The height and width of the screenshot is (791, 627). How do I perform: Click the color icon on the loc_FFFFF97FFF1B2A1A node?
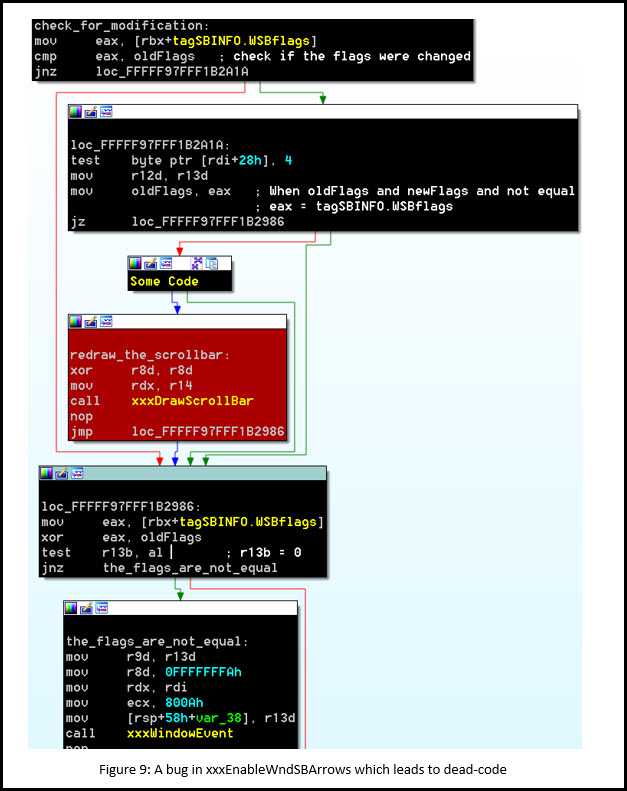pyautogui.click(x=76, y=111)
